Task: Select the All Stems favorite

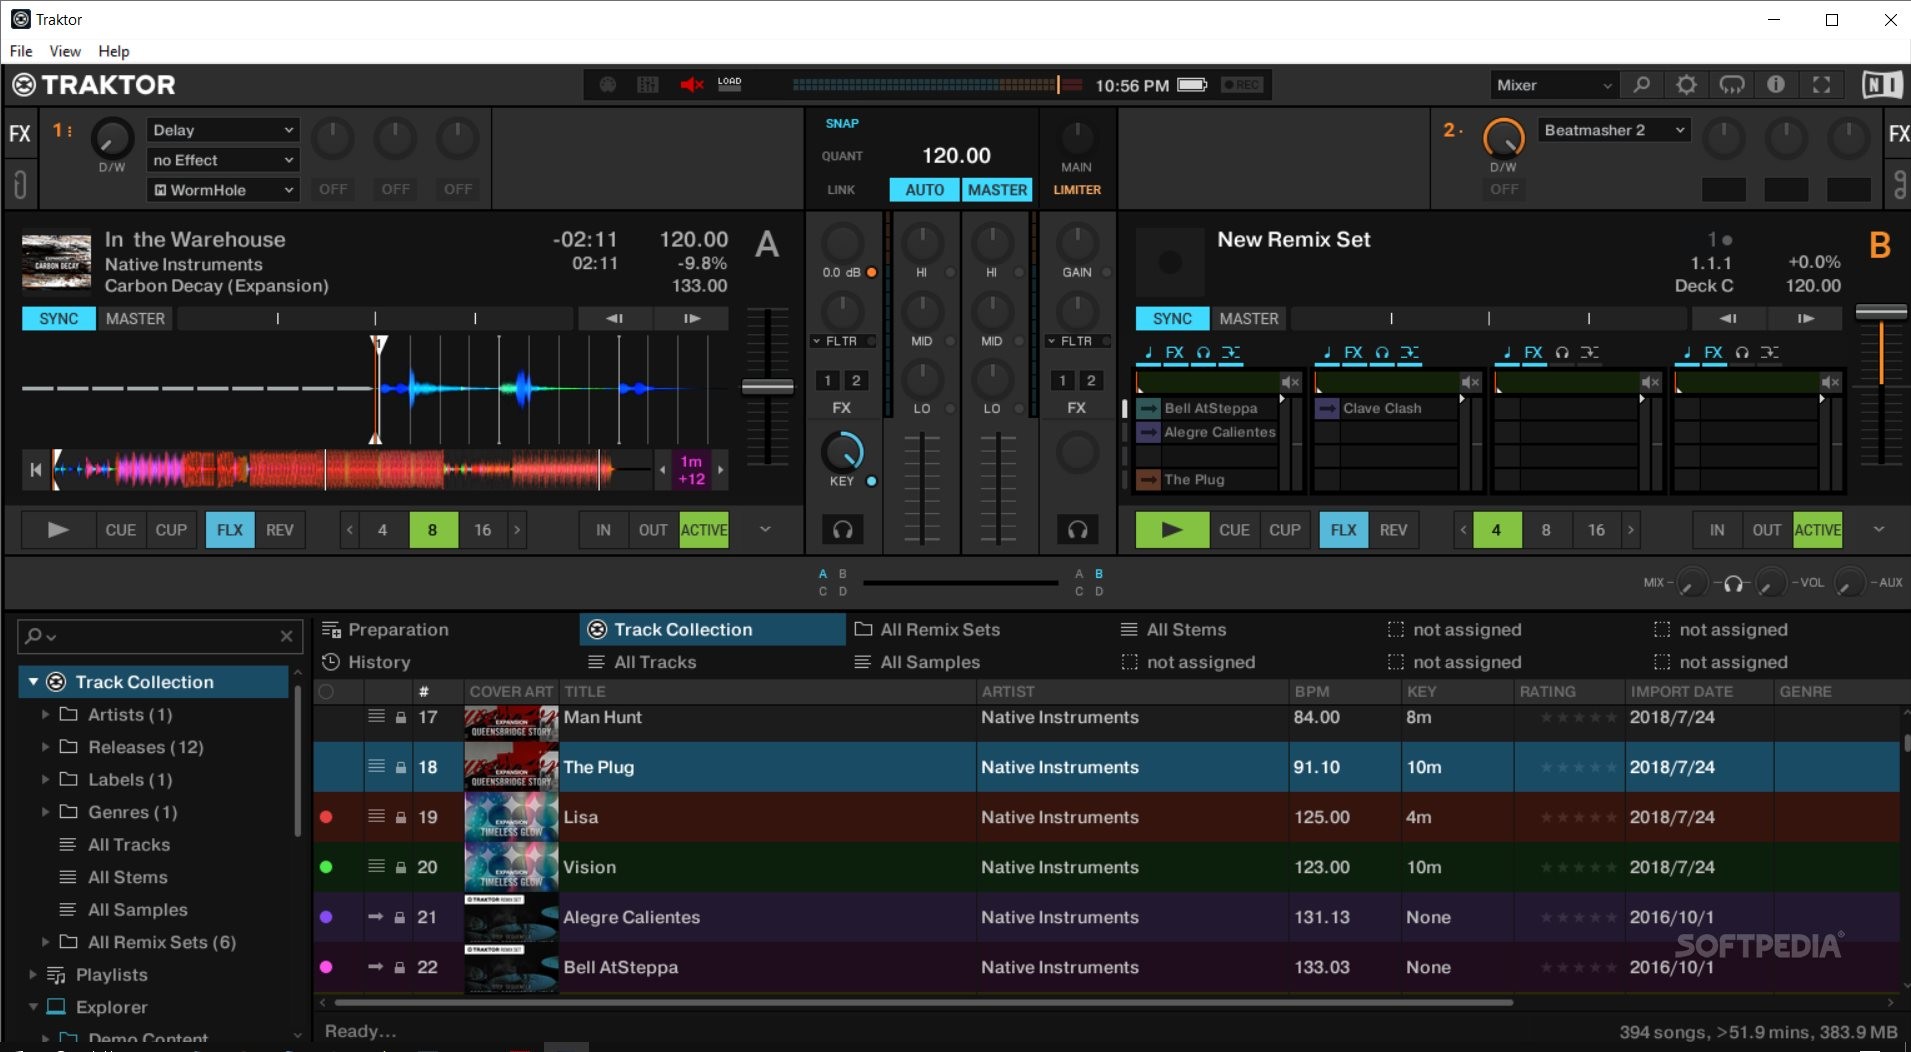Action: point(1173,629)
